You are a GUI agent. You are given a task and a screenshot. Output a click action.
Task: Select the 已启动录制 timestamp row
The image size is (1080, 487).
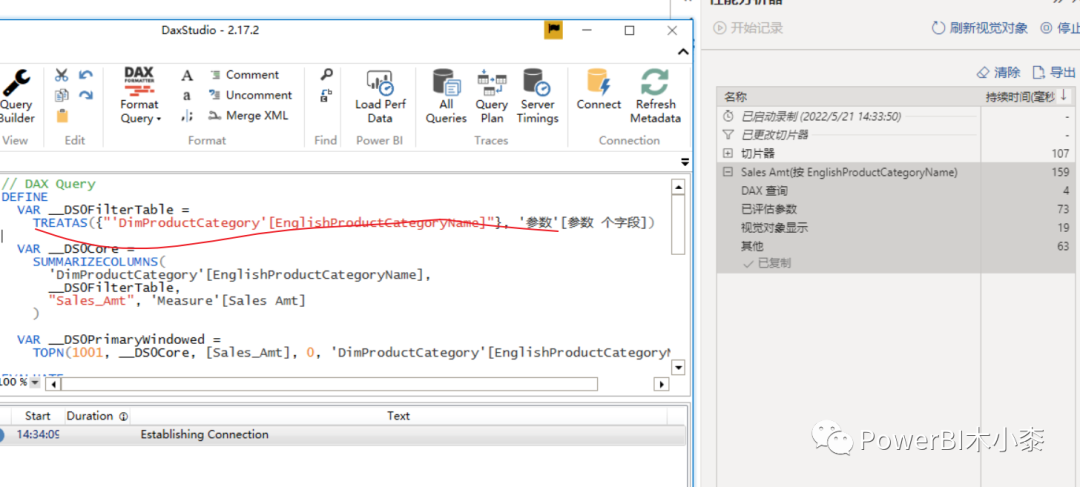[895, 116]
